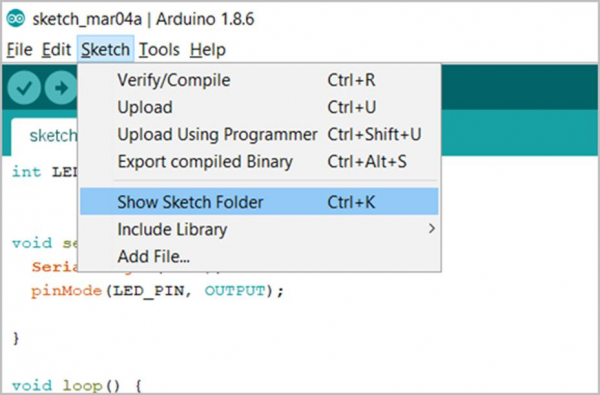Click the Verify checkmark toolbar icon

(24, 88)
